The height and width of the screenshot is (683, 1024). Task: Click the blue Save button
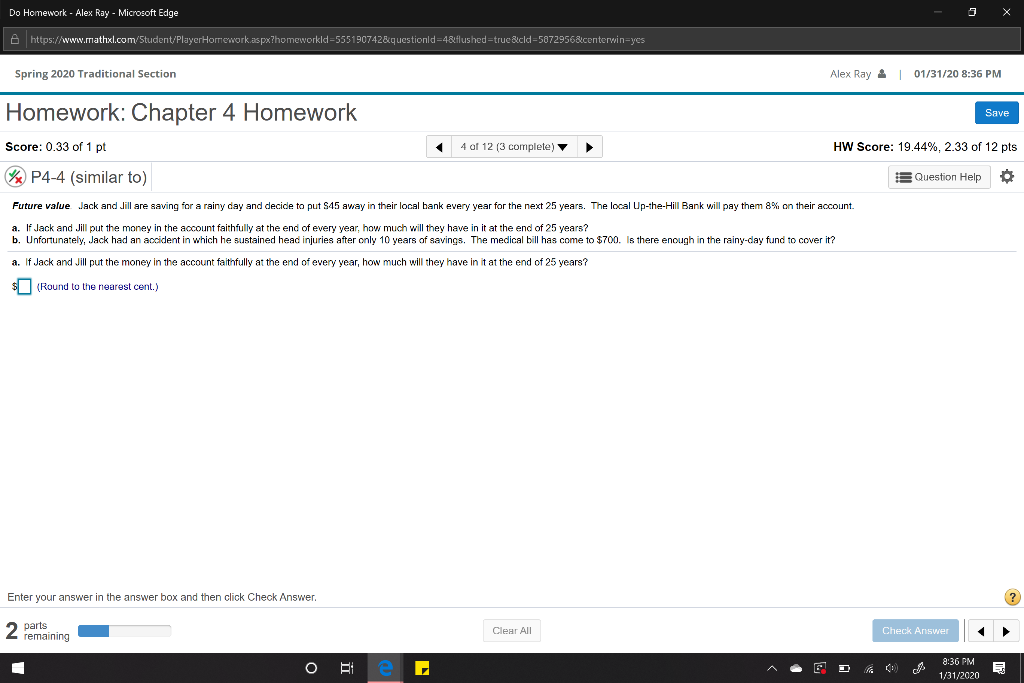996,113
